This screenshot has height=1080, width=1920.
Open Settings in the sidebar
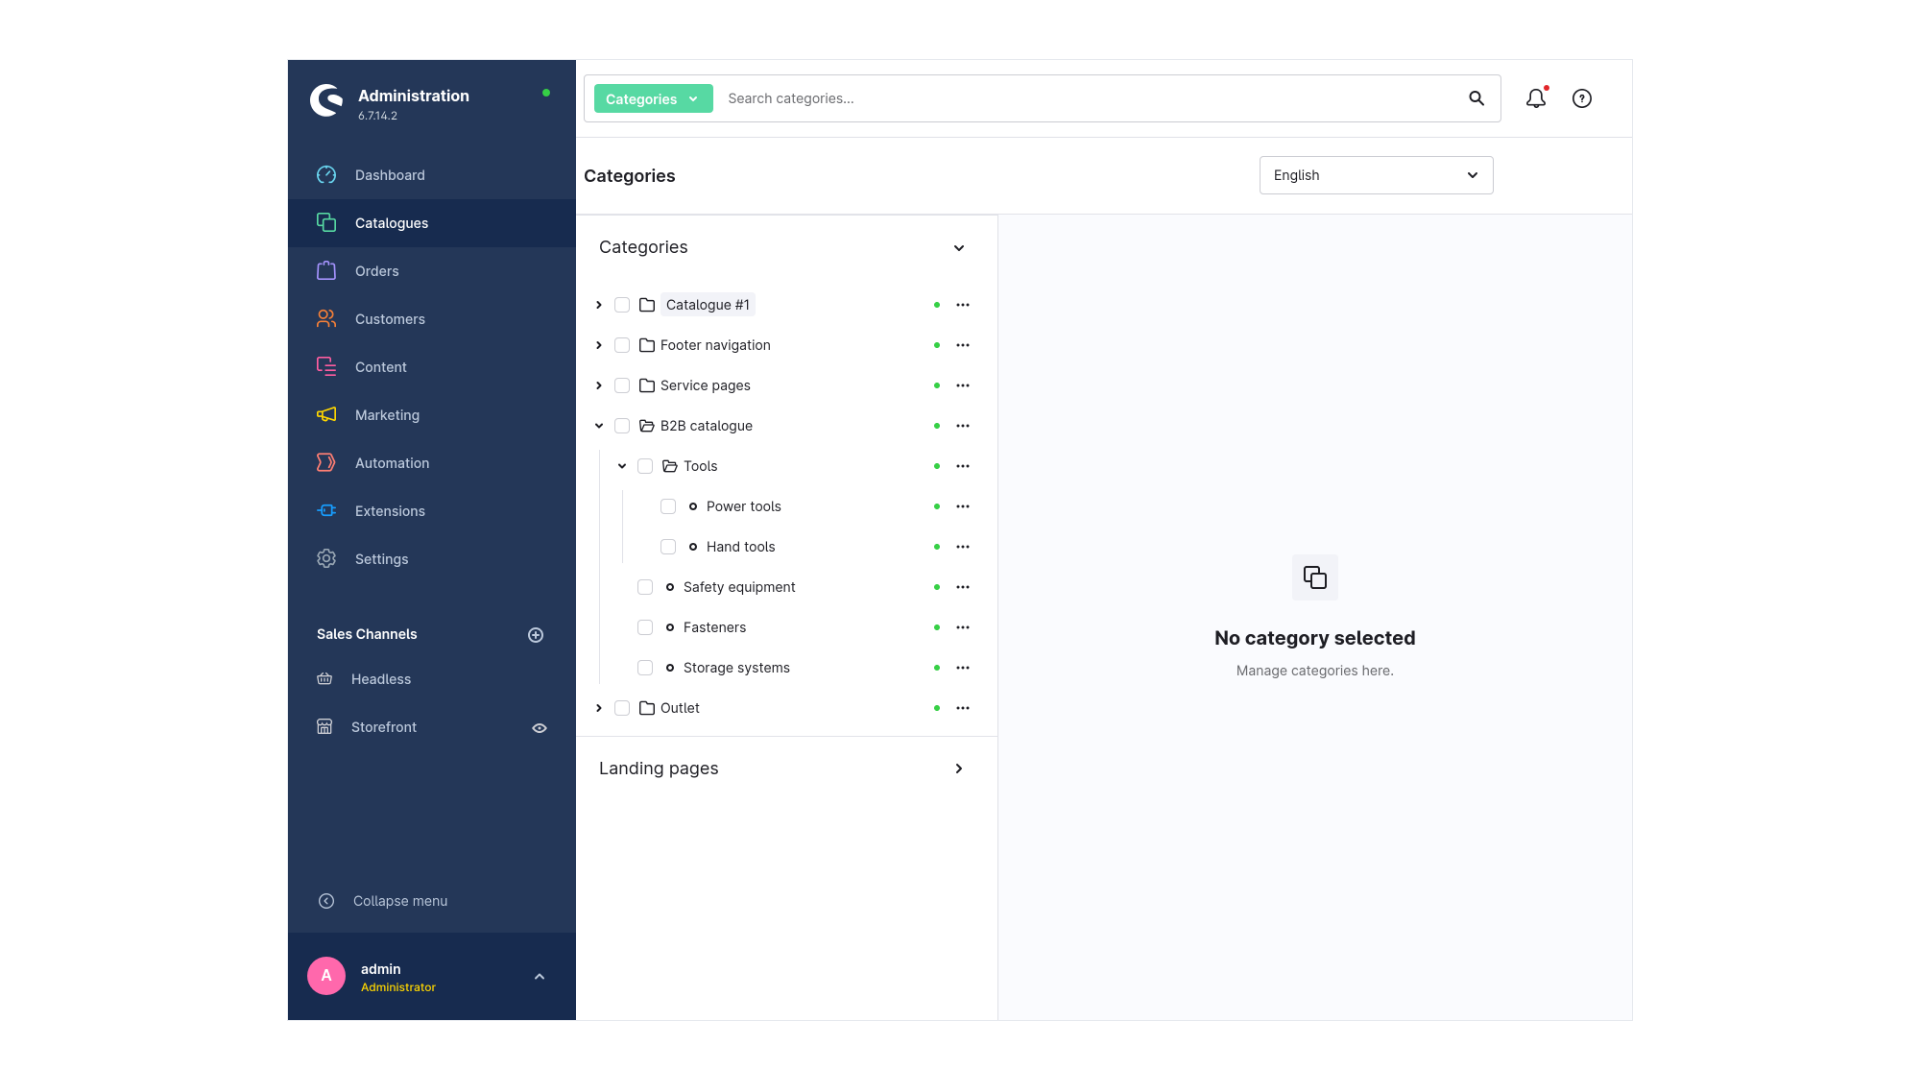[x=431, y=559]
